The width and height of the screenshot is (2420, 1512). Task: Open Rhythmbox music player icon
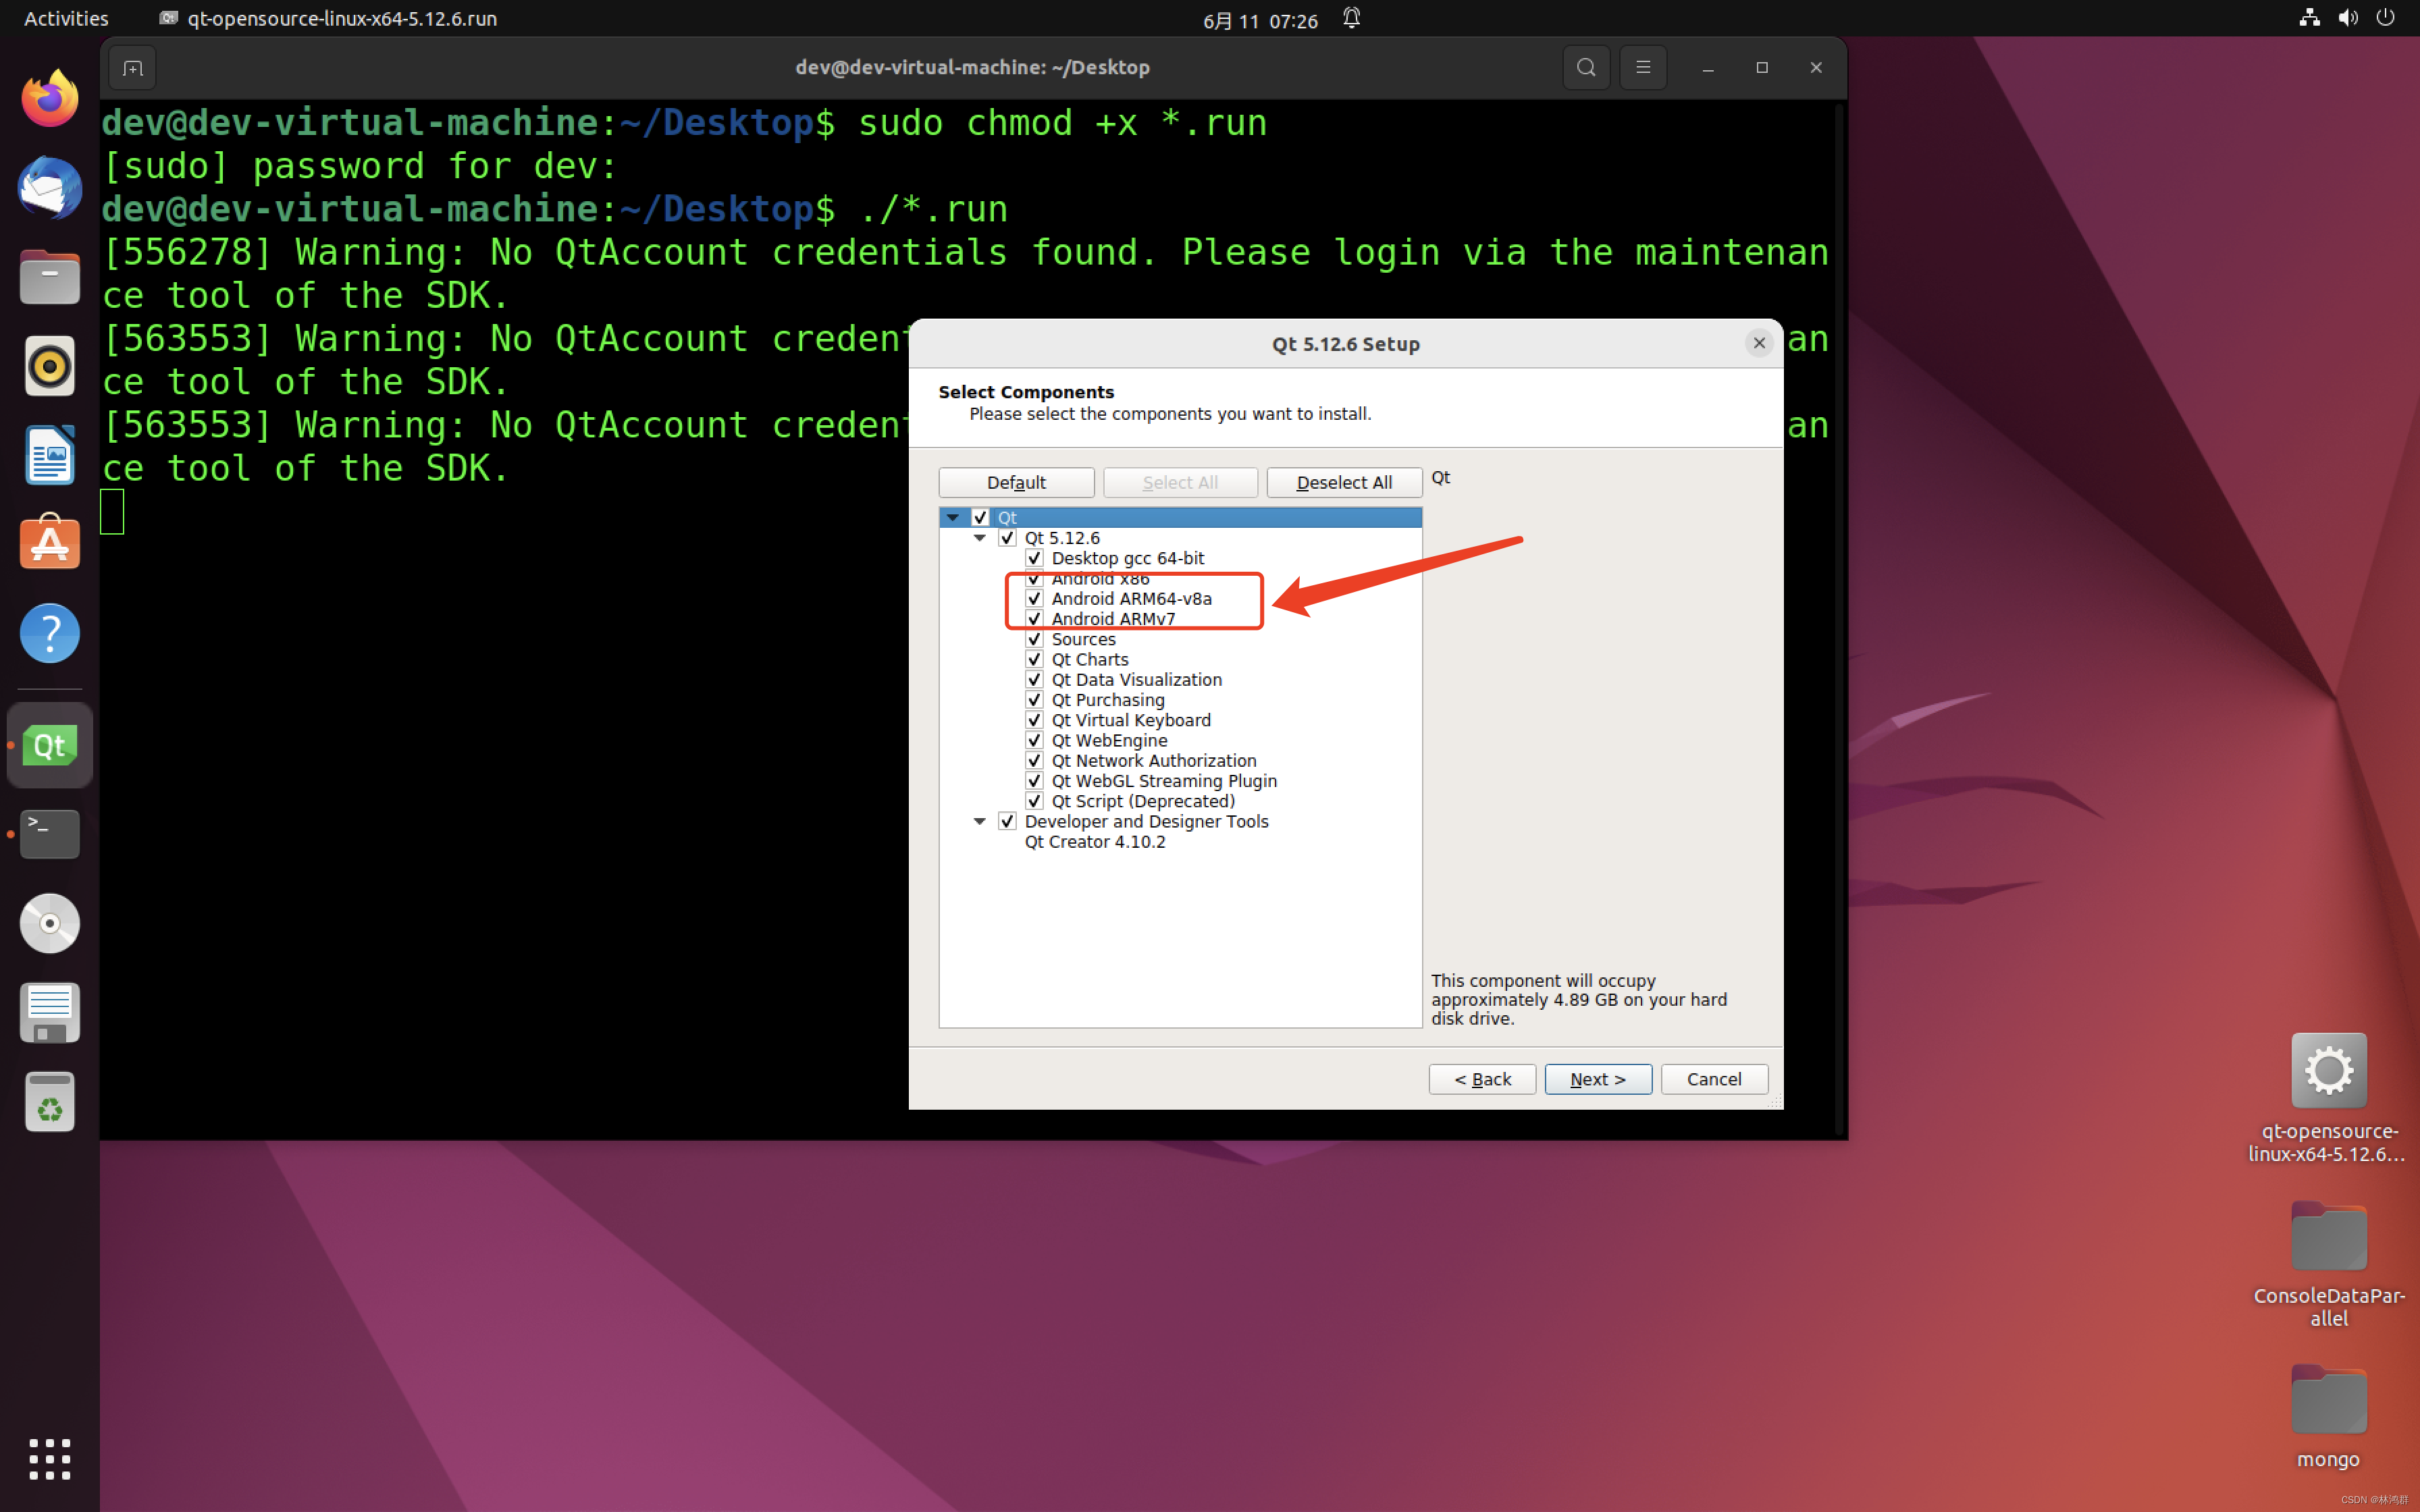[49, 366]
